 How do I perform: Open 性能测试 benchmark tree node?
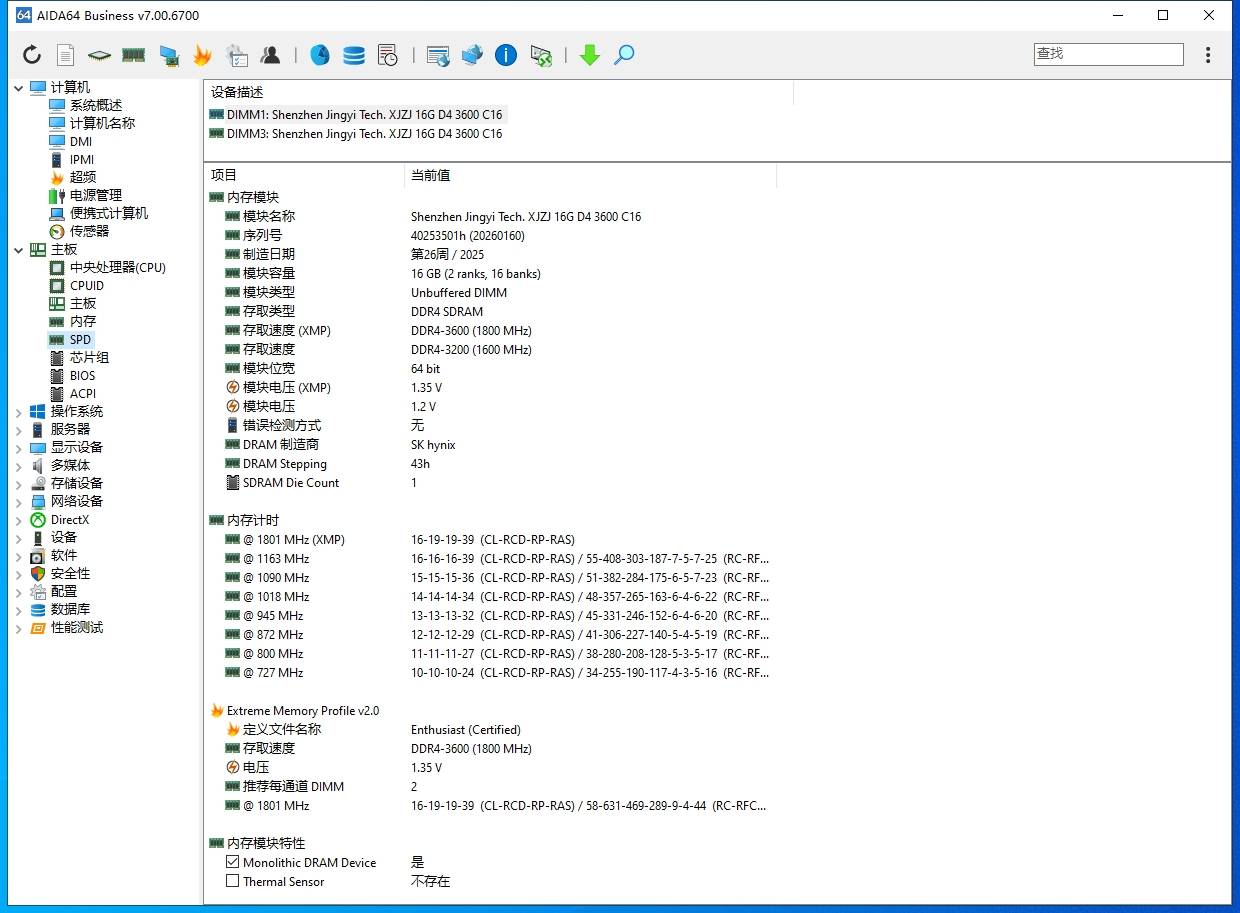tap(77, 628)
